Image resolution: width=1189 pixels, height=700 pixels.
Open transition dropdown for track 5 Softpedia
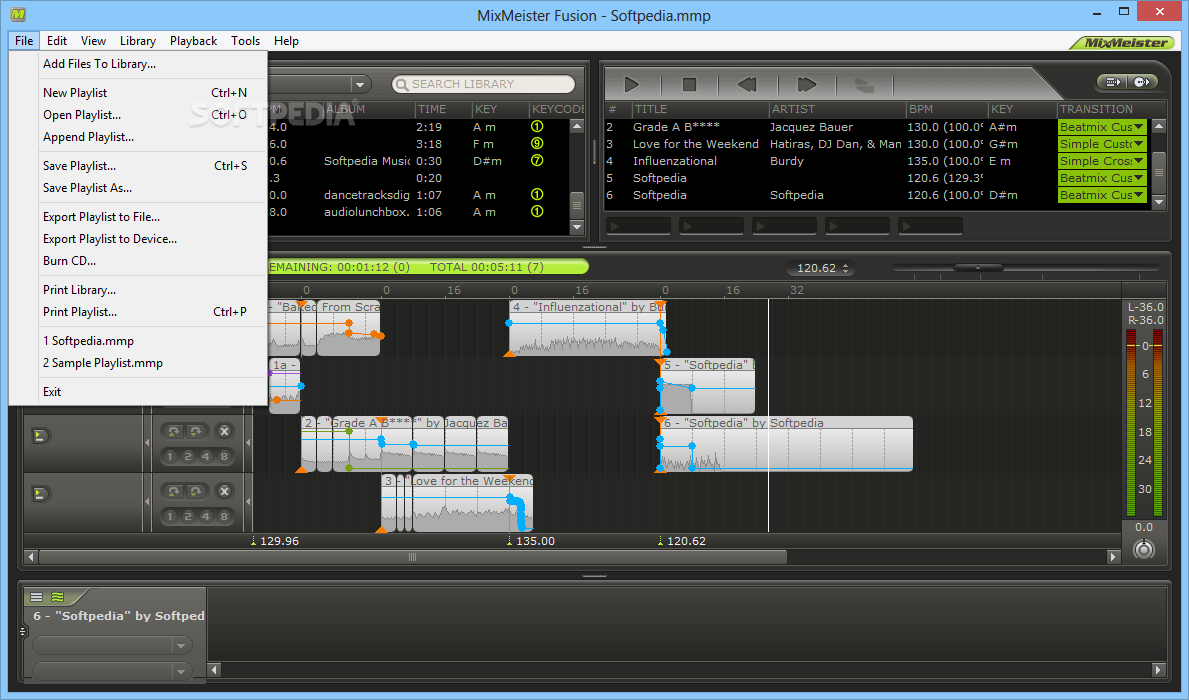[x=1138, y=178]
